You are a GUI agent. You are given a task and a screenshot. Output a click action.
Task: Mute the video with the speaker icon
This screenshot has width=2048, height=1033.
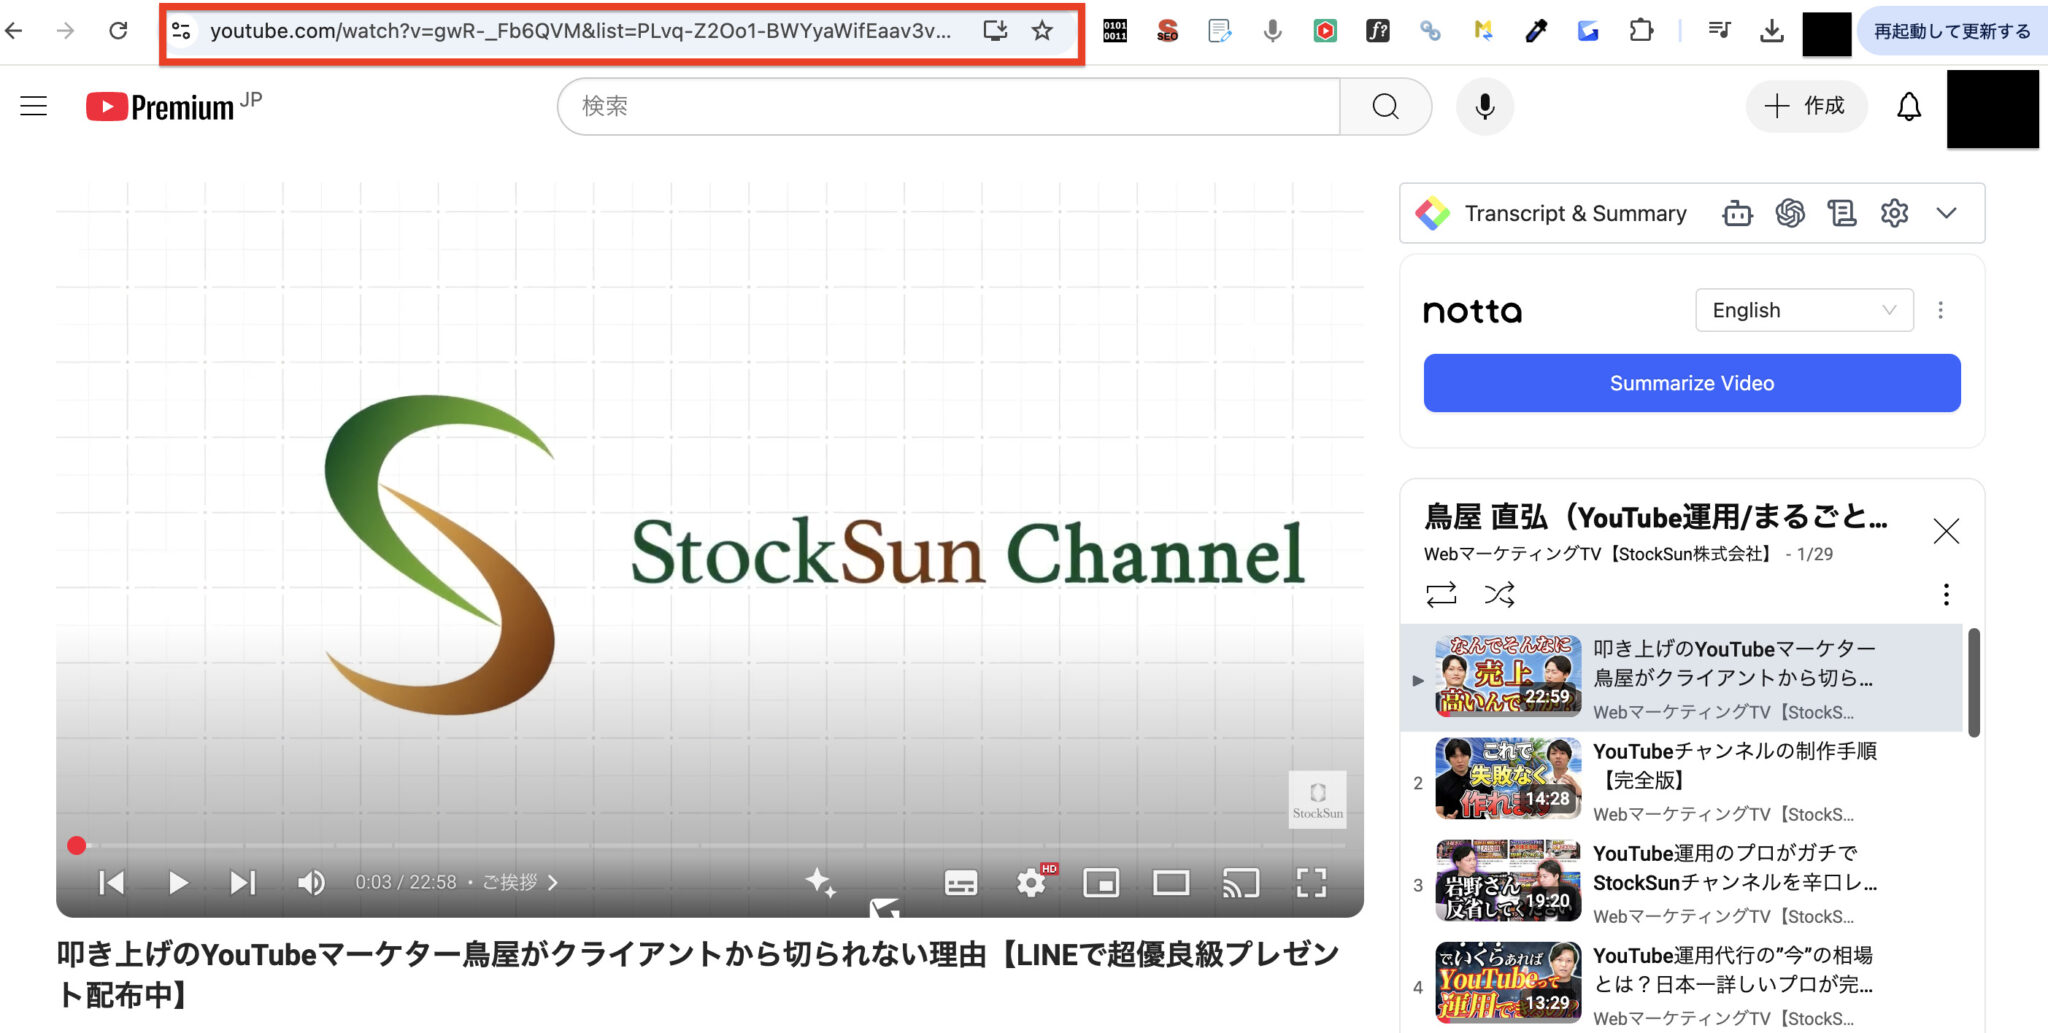(x=310, y=882)
